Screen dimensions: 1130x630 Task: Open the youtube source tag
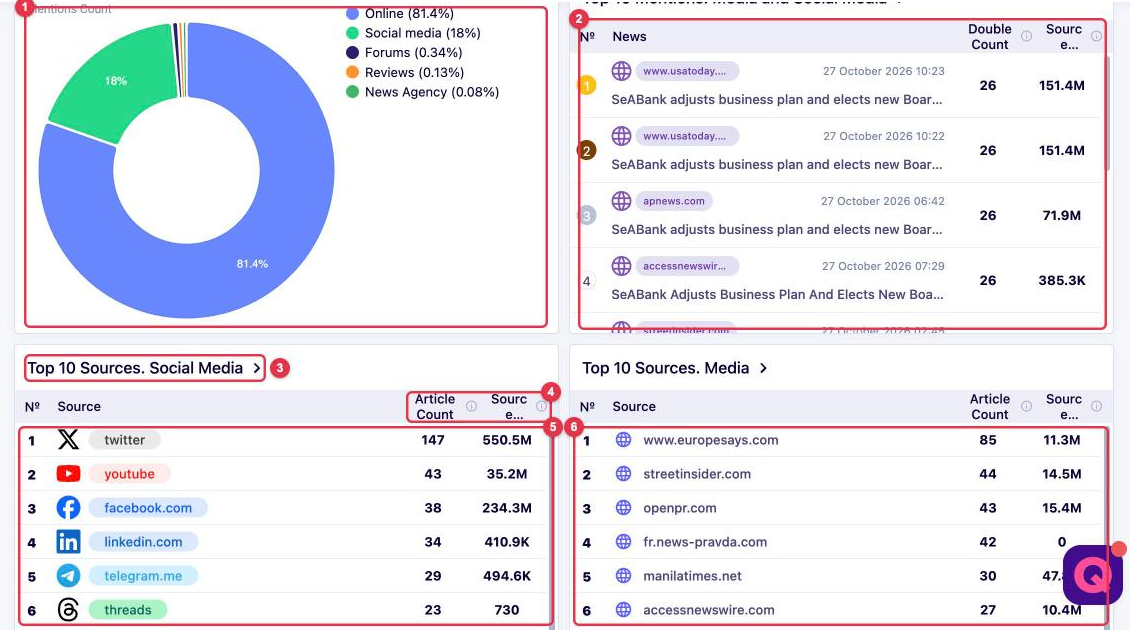tap(129, 474)
